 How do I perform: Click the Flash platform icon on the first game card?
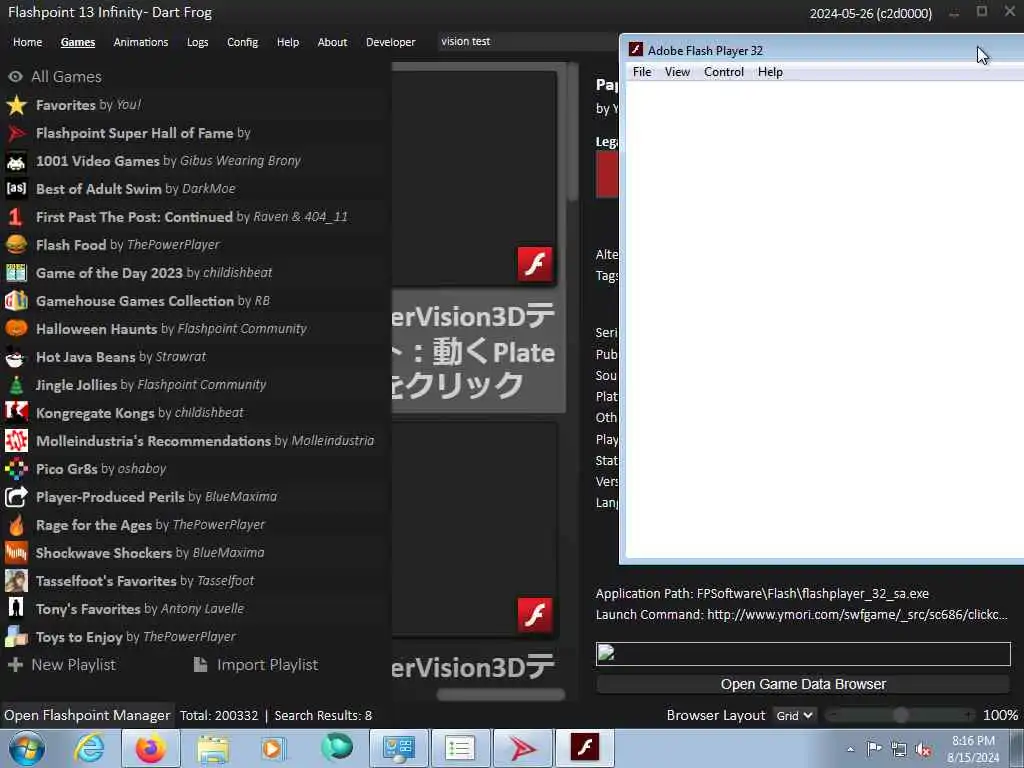point(535,264)
